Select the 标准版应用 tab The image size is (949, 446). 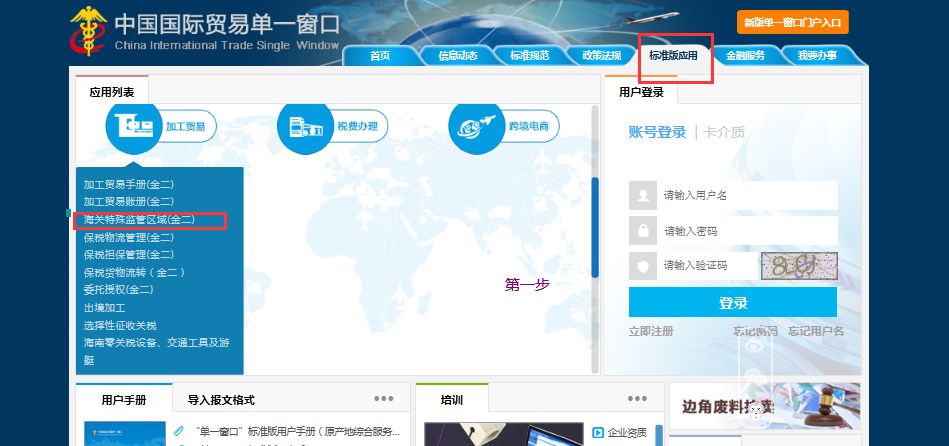pos(674,56)
